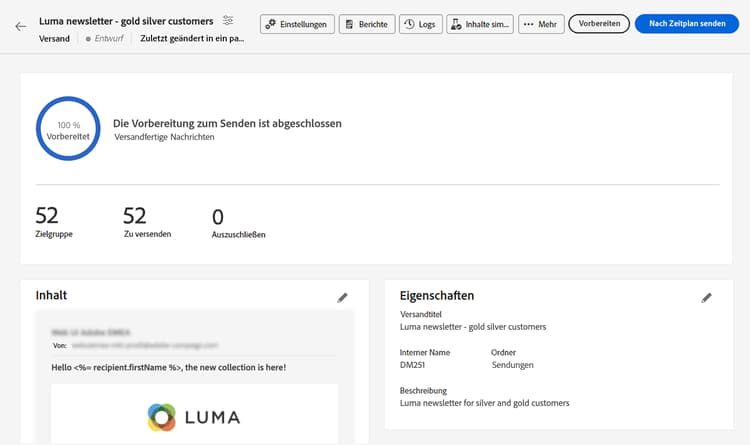View the delivery Logs
750x445 pixels.
[x=419, y=24]
